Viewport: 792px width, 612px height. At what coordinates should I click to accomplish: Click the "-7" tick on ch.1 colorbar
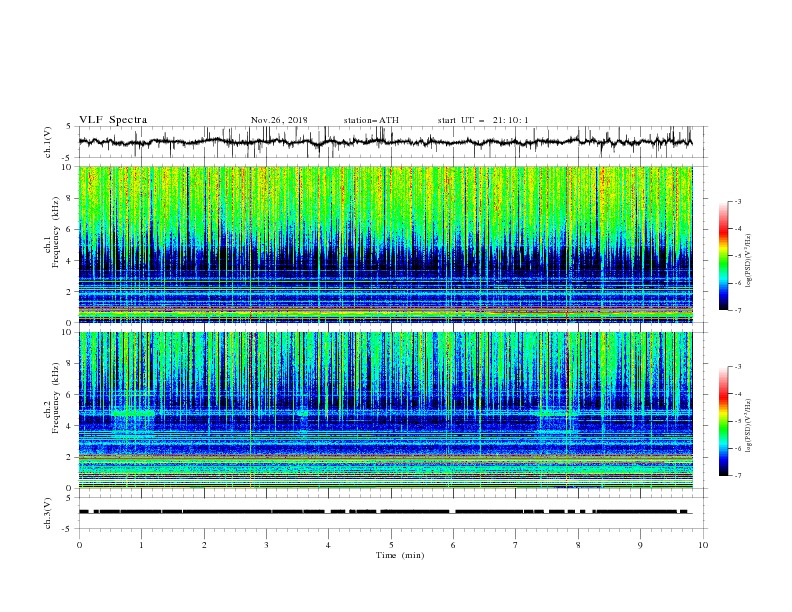pos(738,310)
